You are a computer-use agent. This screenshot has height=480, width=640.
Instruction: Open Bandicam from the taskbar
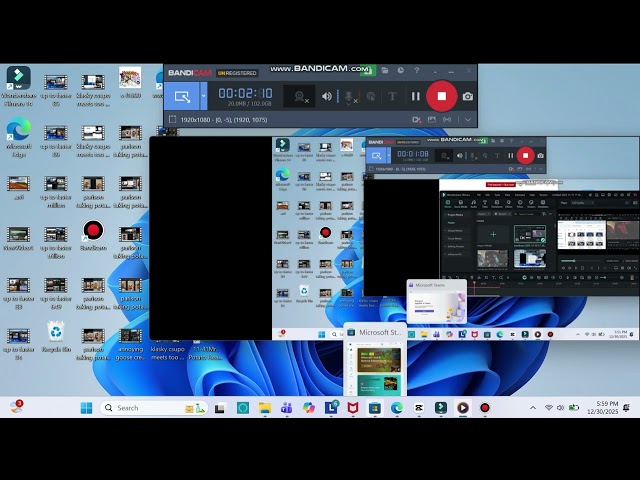pyautogui.click(x=485, y=408)
